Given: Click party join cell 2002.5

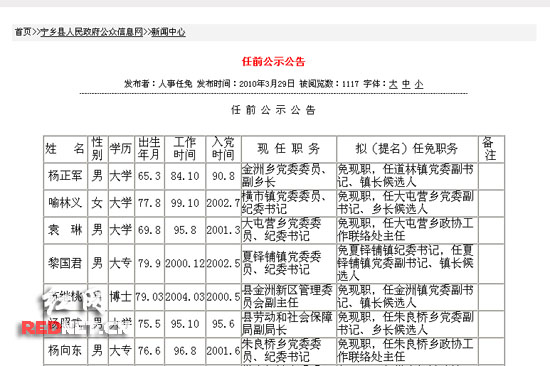Looking at the screenshot, I should point(223,263).
